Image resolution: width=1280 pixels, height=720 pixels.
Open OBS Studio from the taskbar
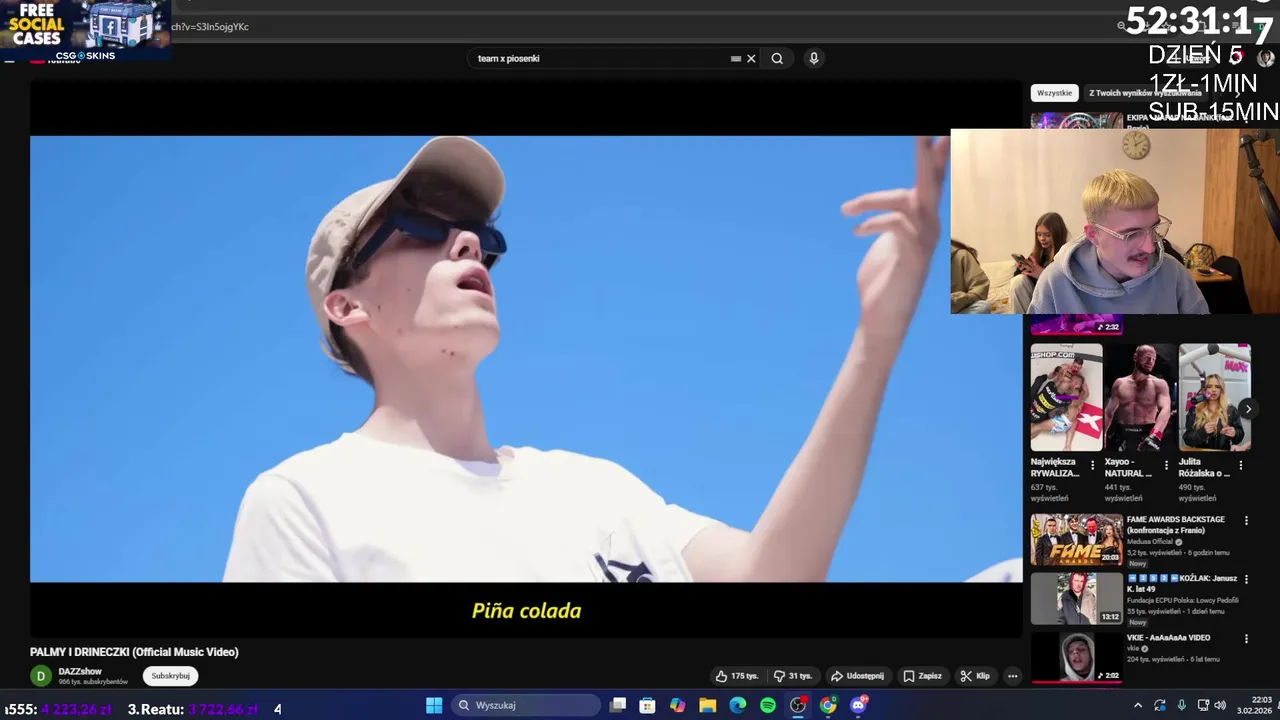pyautogui.click(x=798, y=705)
